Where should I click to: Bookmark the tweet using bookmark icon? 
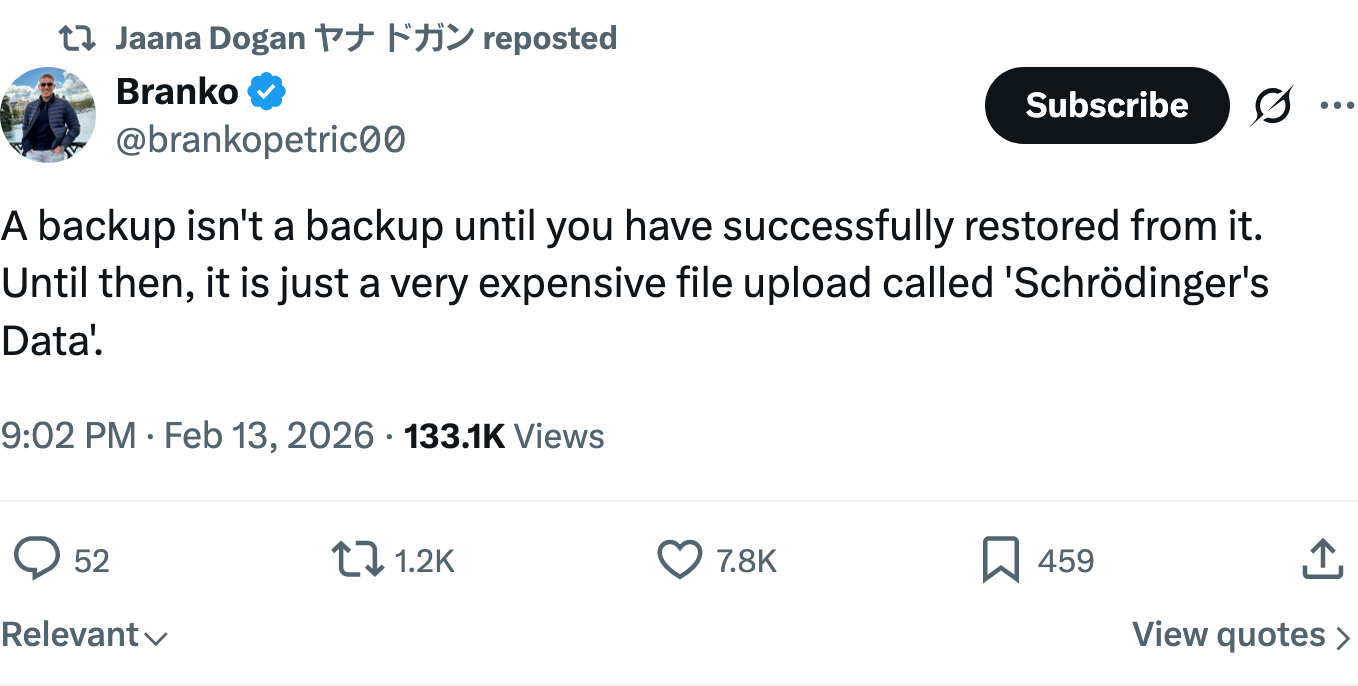coord(1000,560)
